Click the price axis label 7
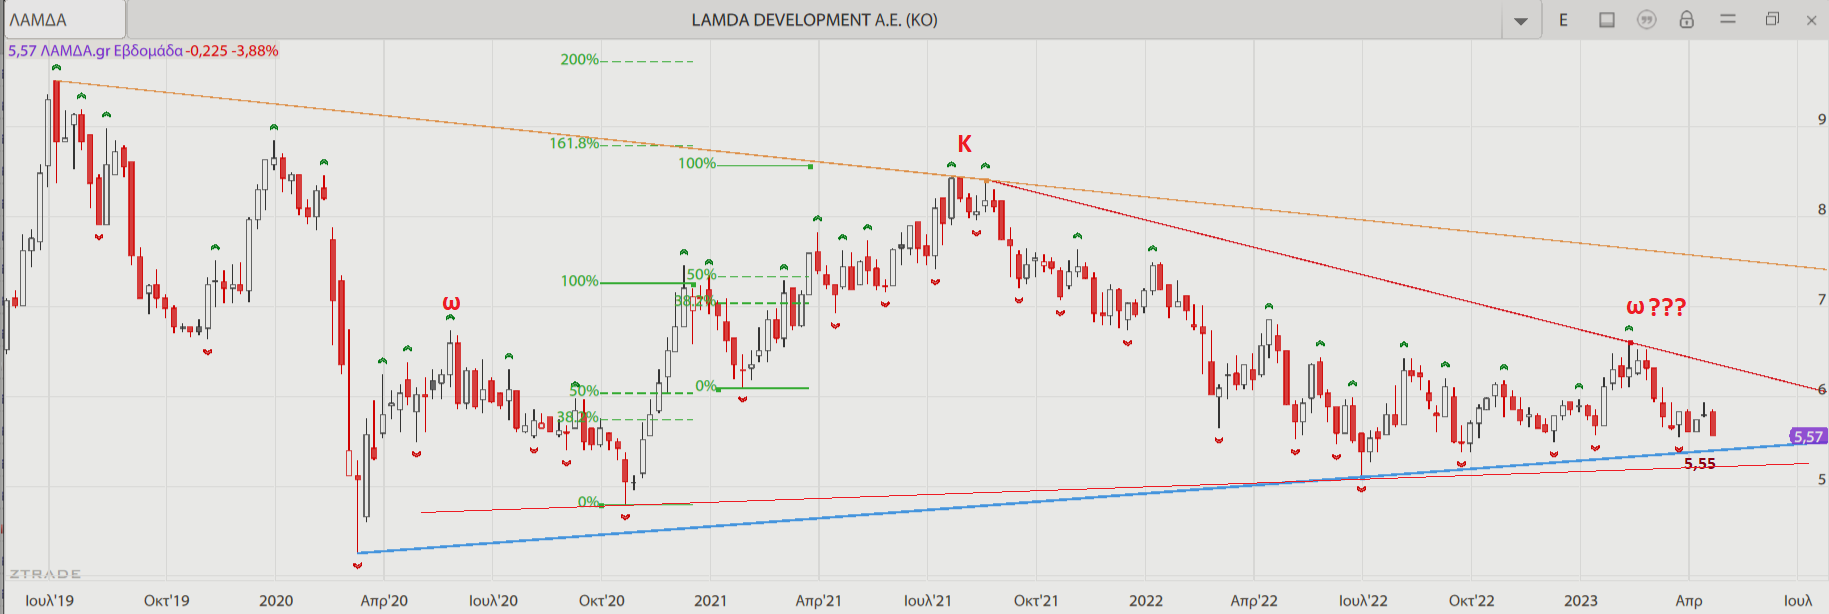1829x614 pixels. pyautogui.click(x=1822, y=300)
